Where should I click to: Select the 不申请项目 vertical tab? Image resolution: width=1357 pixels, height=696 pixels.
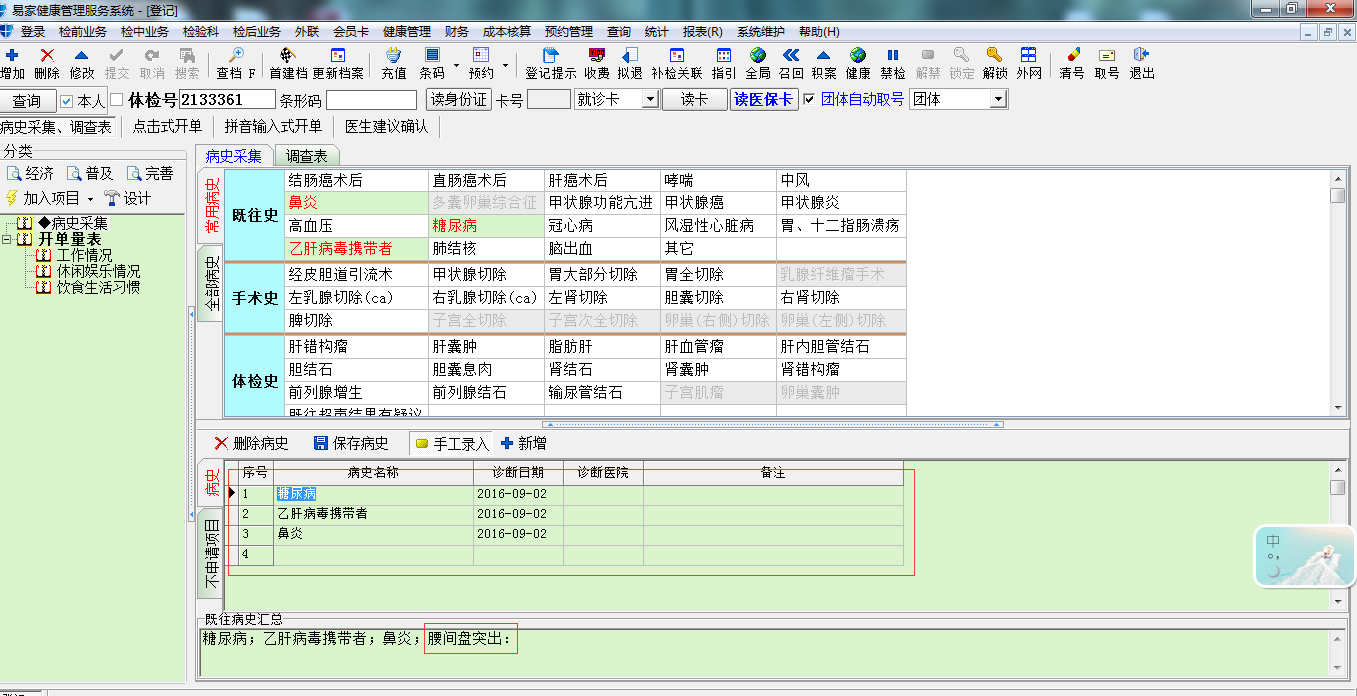(211, 554)
